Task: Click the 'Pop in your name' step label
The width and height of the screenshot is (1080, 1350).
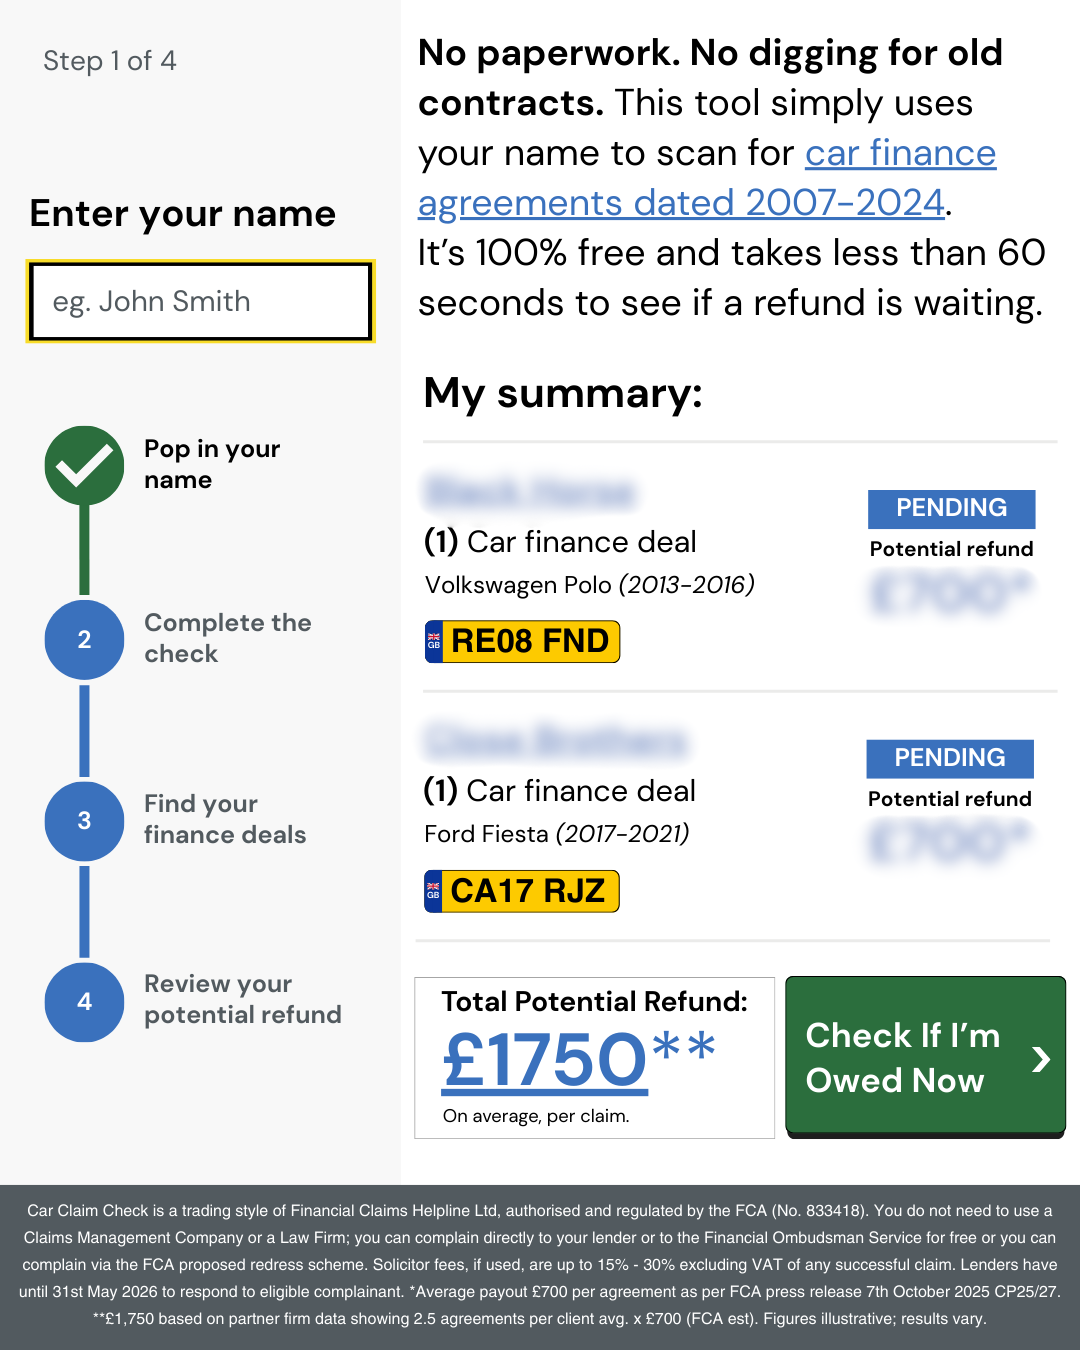Action: pos(212,464)
